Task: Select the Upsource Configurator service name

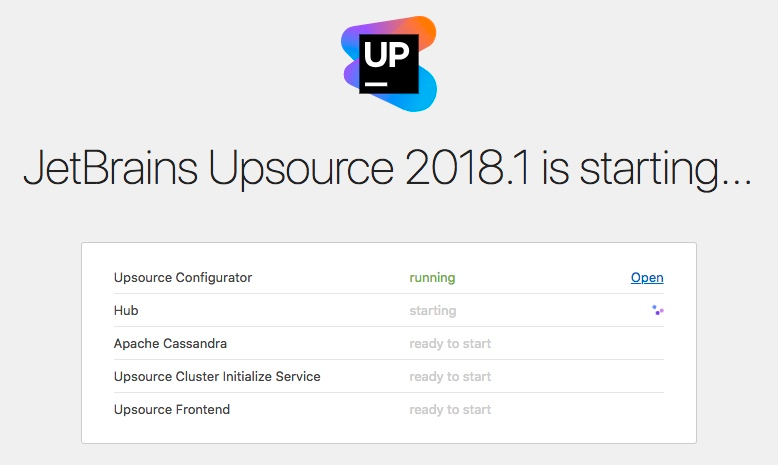Action: [183, 278]
